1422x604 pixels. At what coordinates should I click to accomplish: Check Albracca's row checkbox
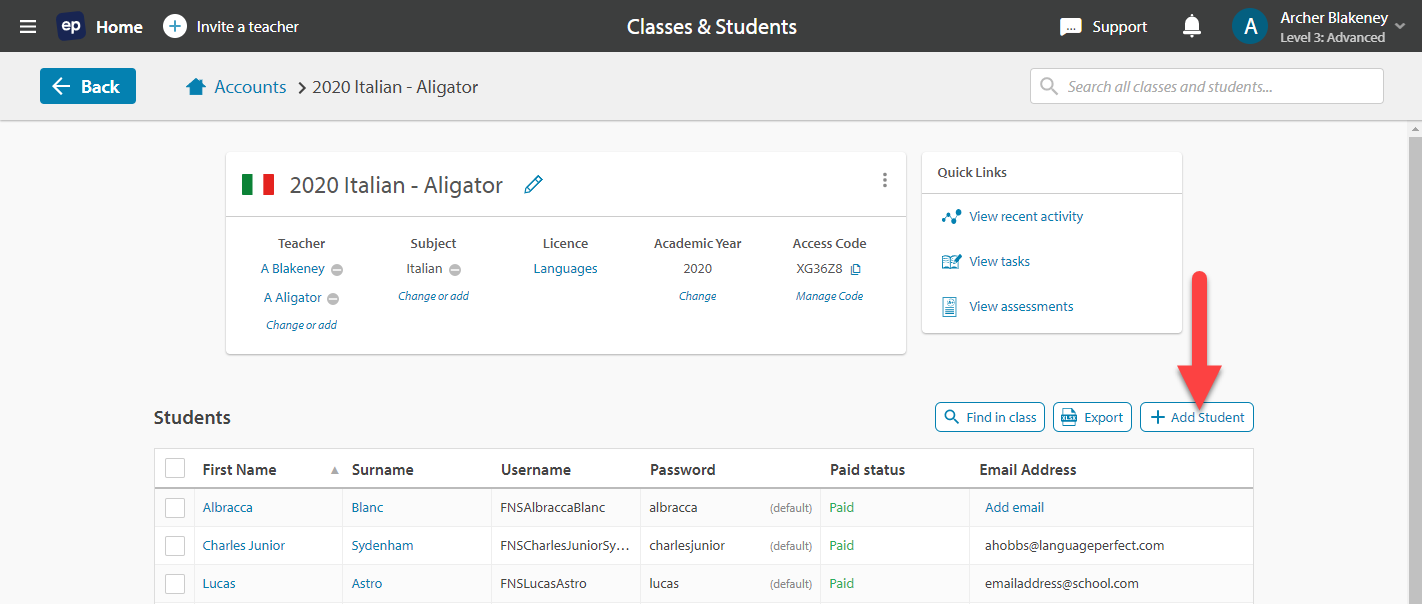pos(175,507)
